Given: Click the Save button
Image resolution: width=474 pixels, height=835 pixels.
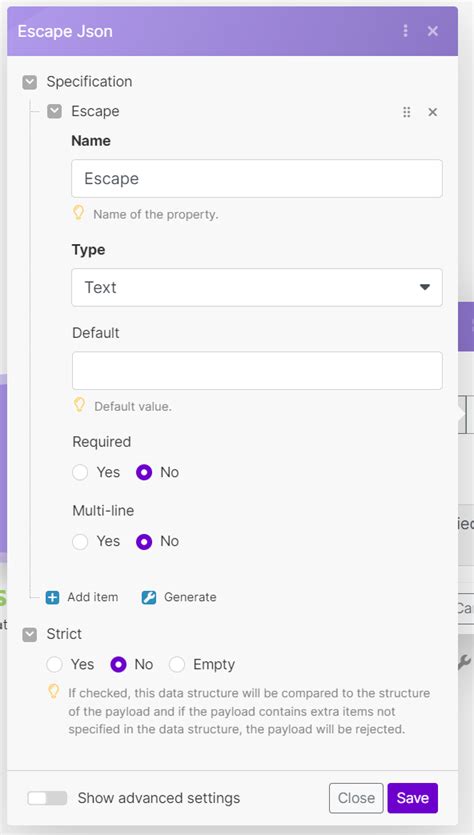Looking at the screenshot, I should click(413, 798).
